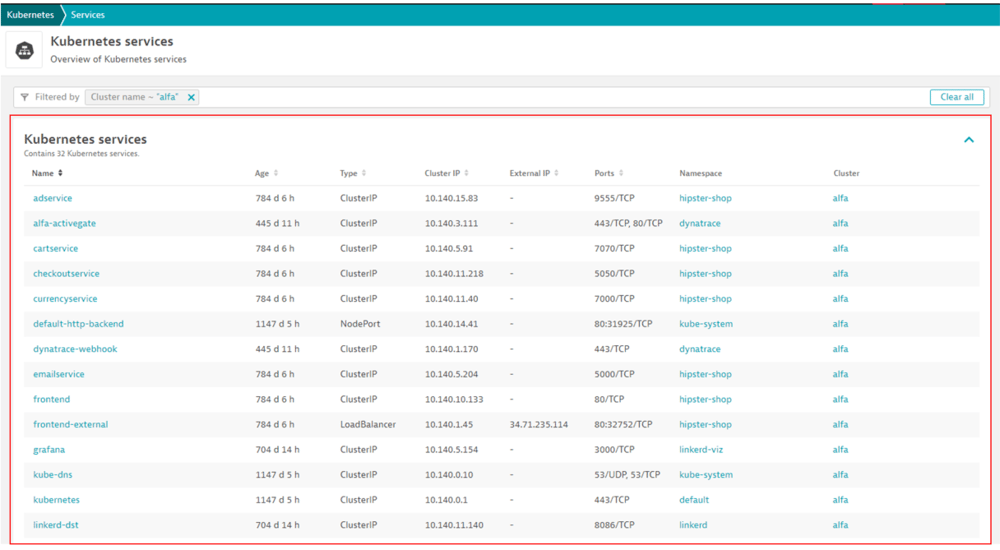
Task: Open the adservice service link
Action: coord(53,198)
